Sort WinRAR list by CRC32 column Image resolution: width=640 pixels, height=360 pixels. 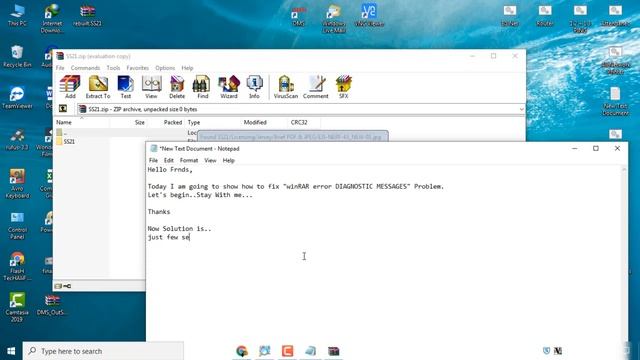point(299,122)
